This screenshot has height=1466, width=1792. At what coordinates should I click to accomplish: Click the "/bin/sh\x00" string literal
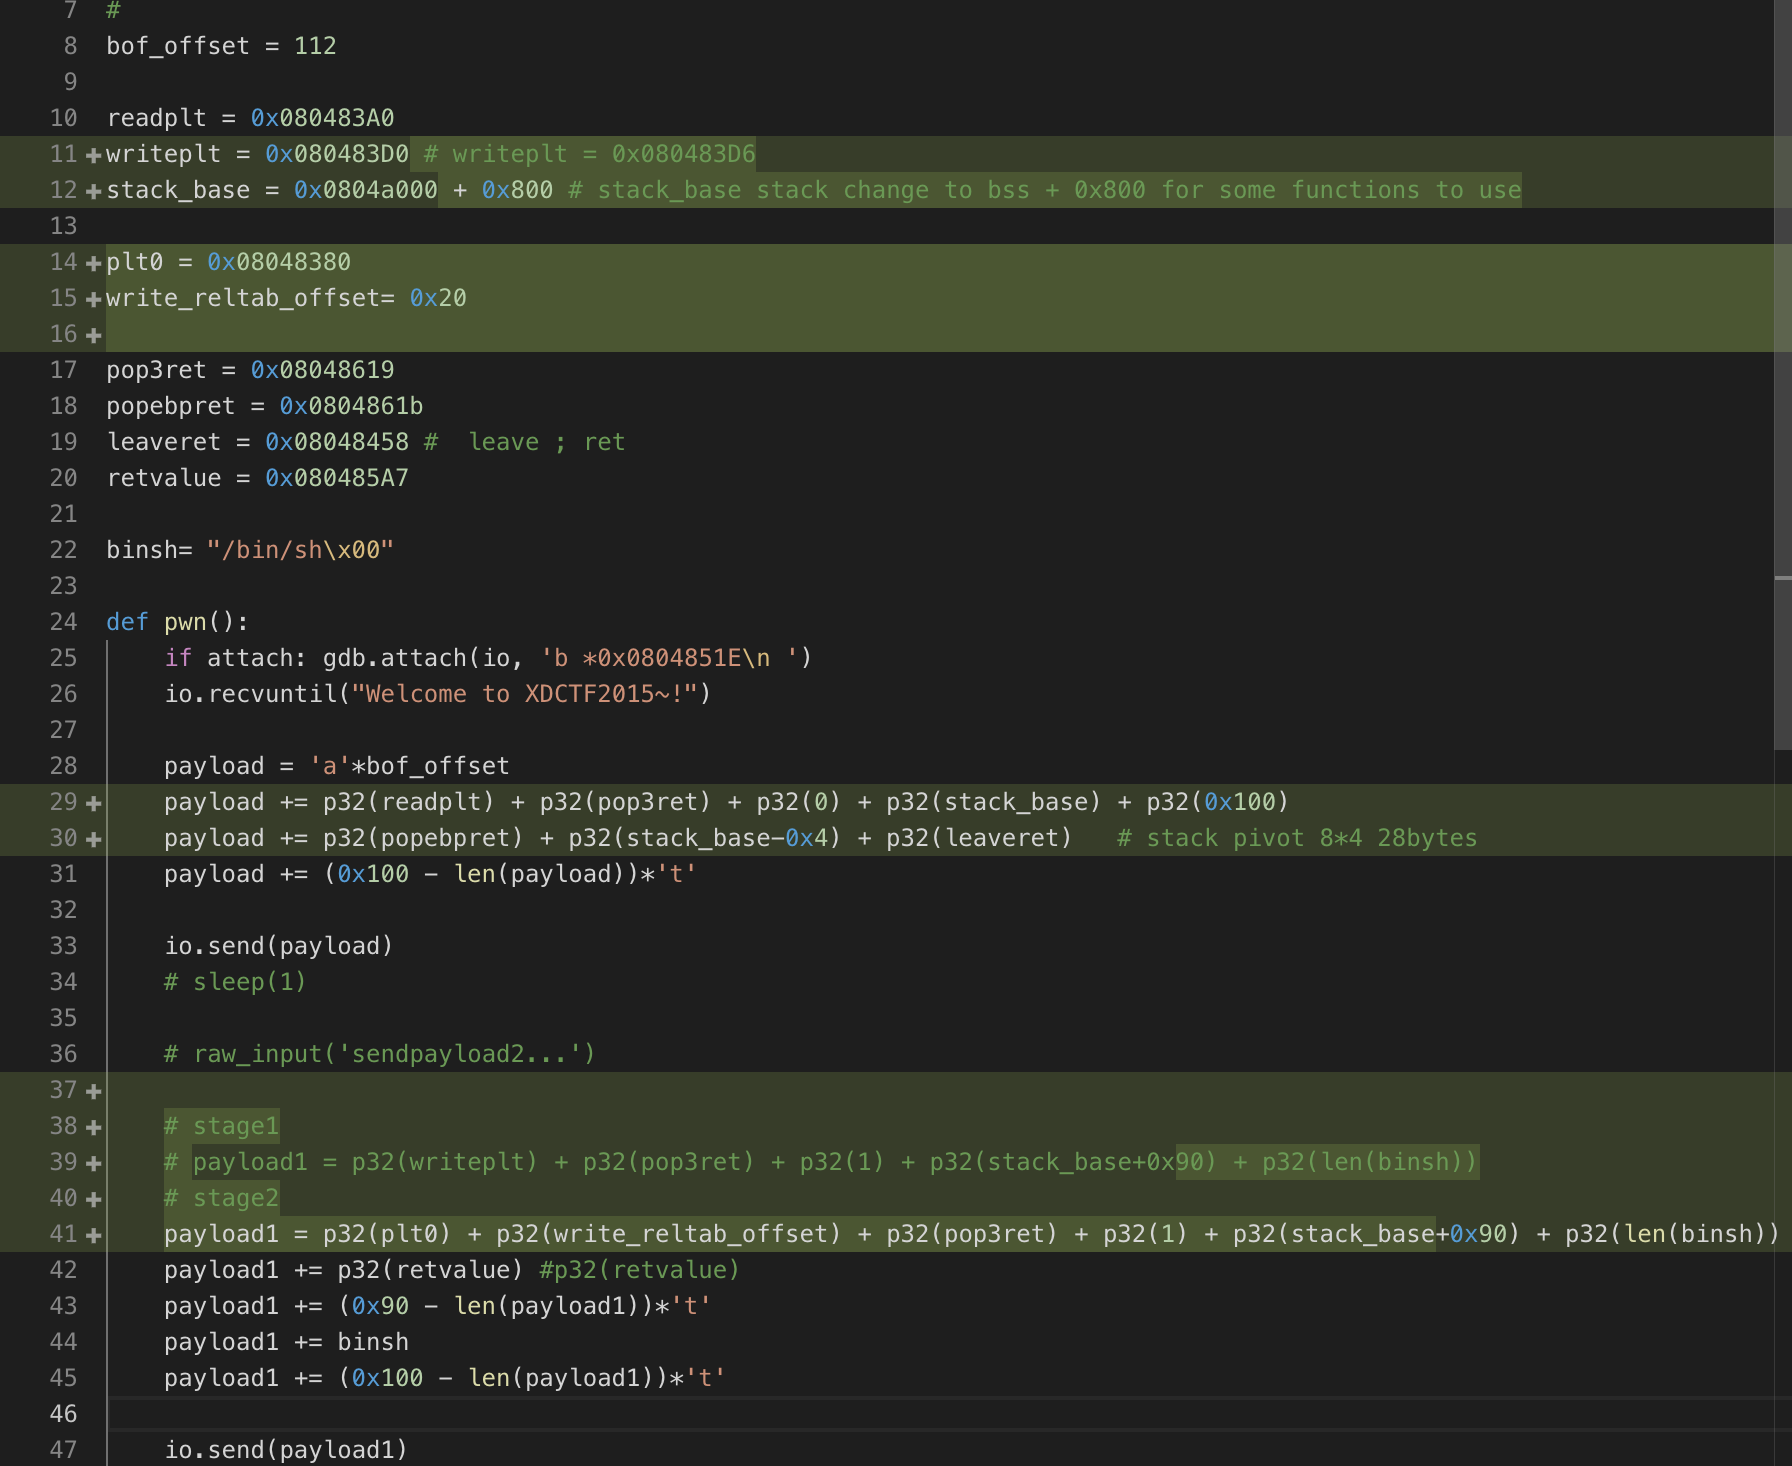300,550
